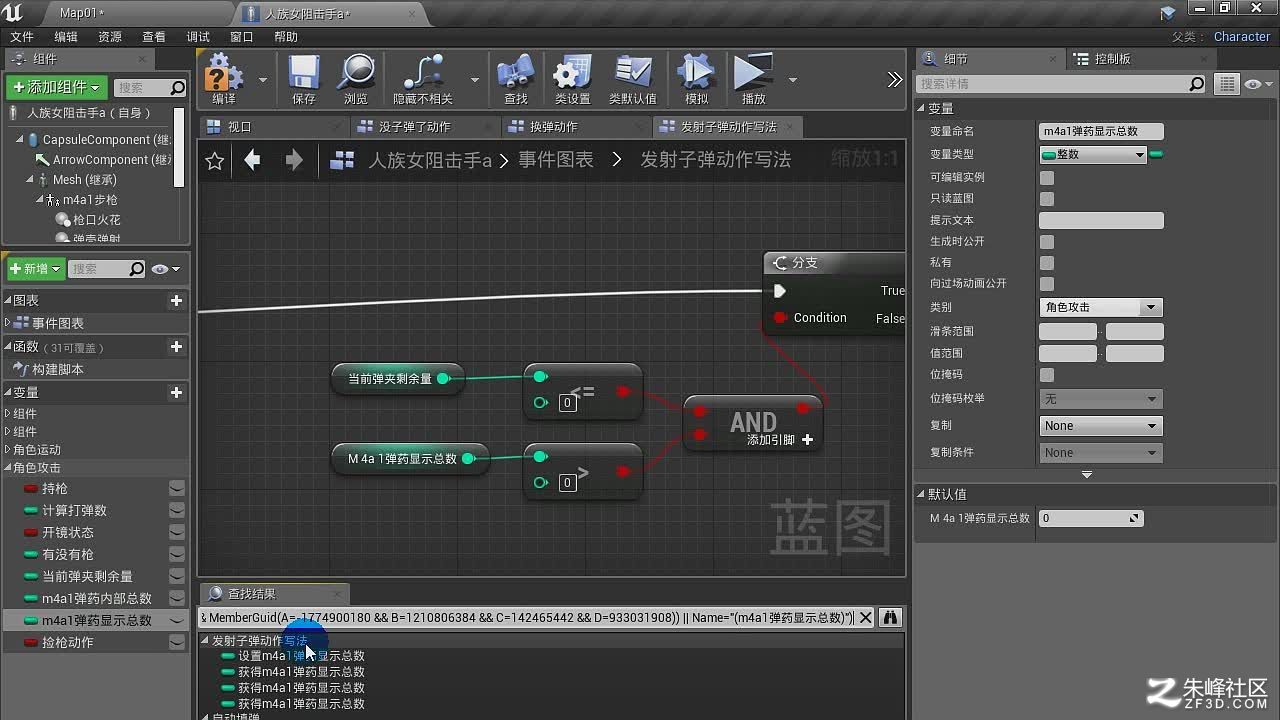Toggle visibility eye for 有没有枪 variable
The width and height of the screenshot is (1280, 720).
tap(177, 554)
